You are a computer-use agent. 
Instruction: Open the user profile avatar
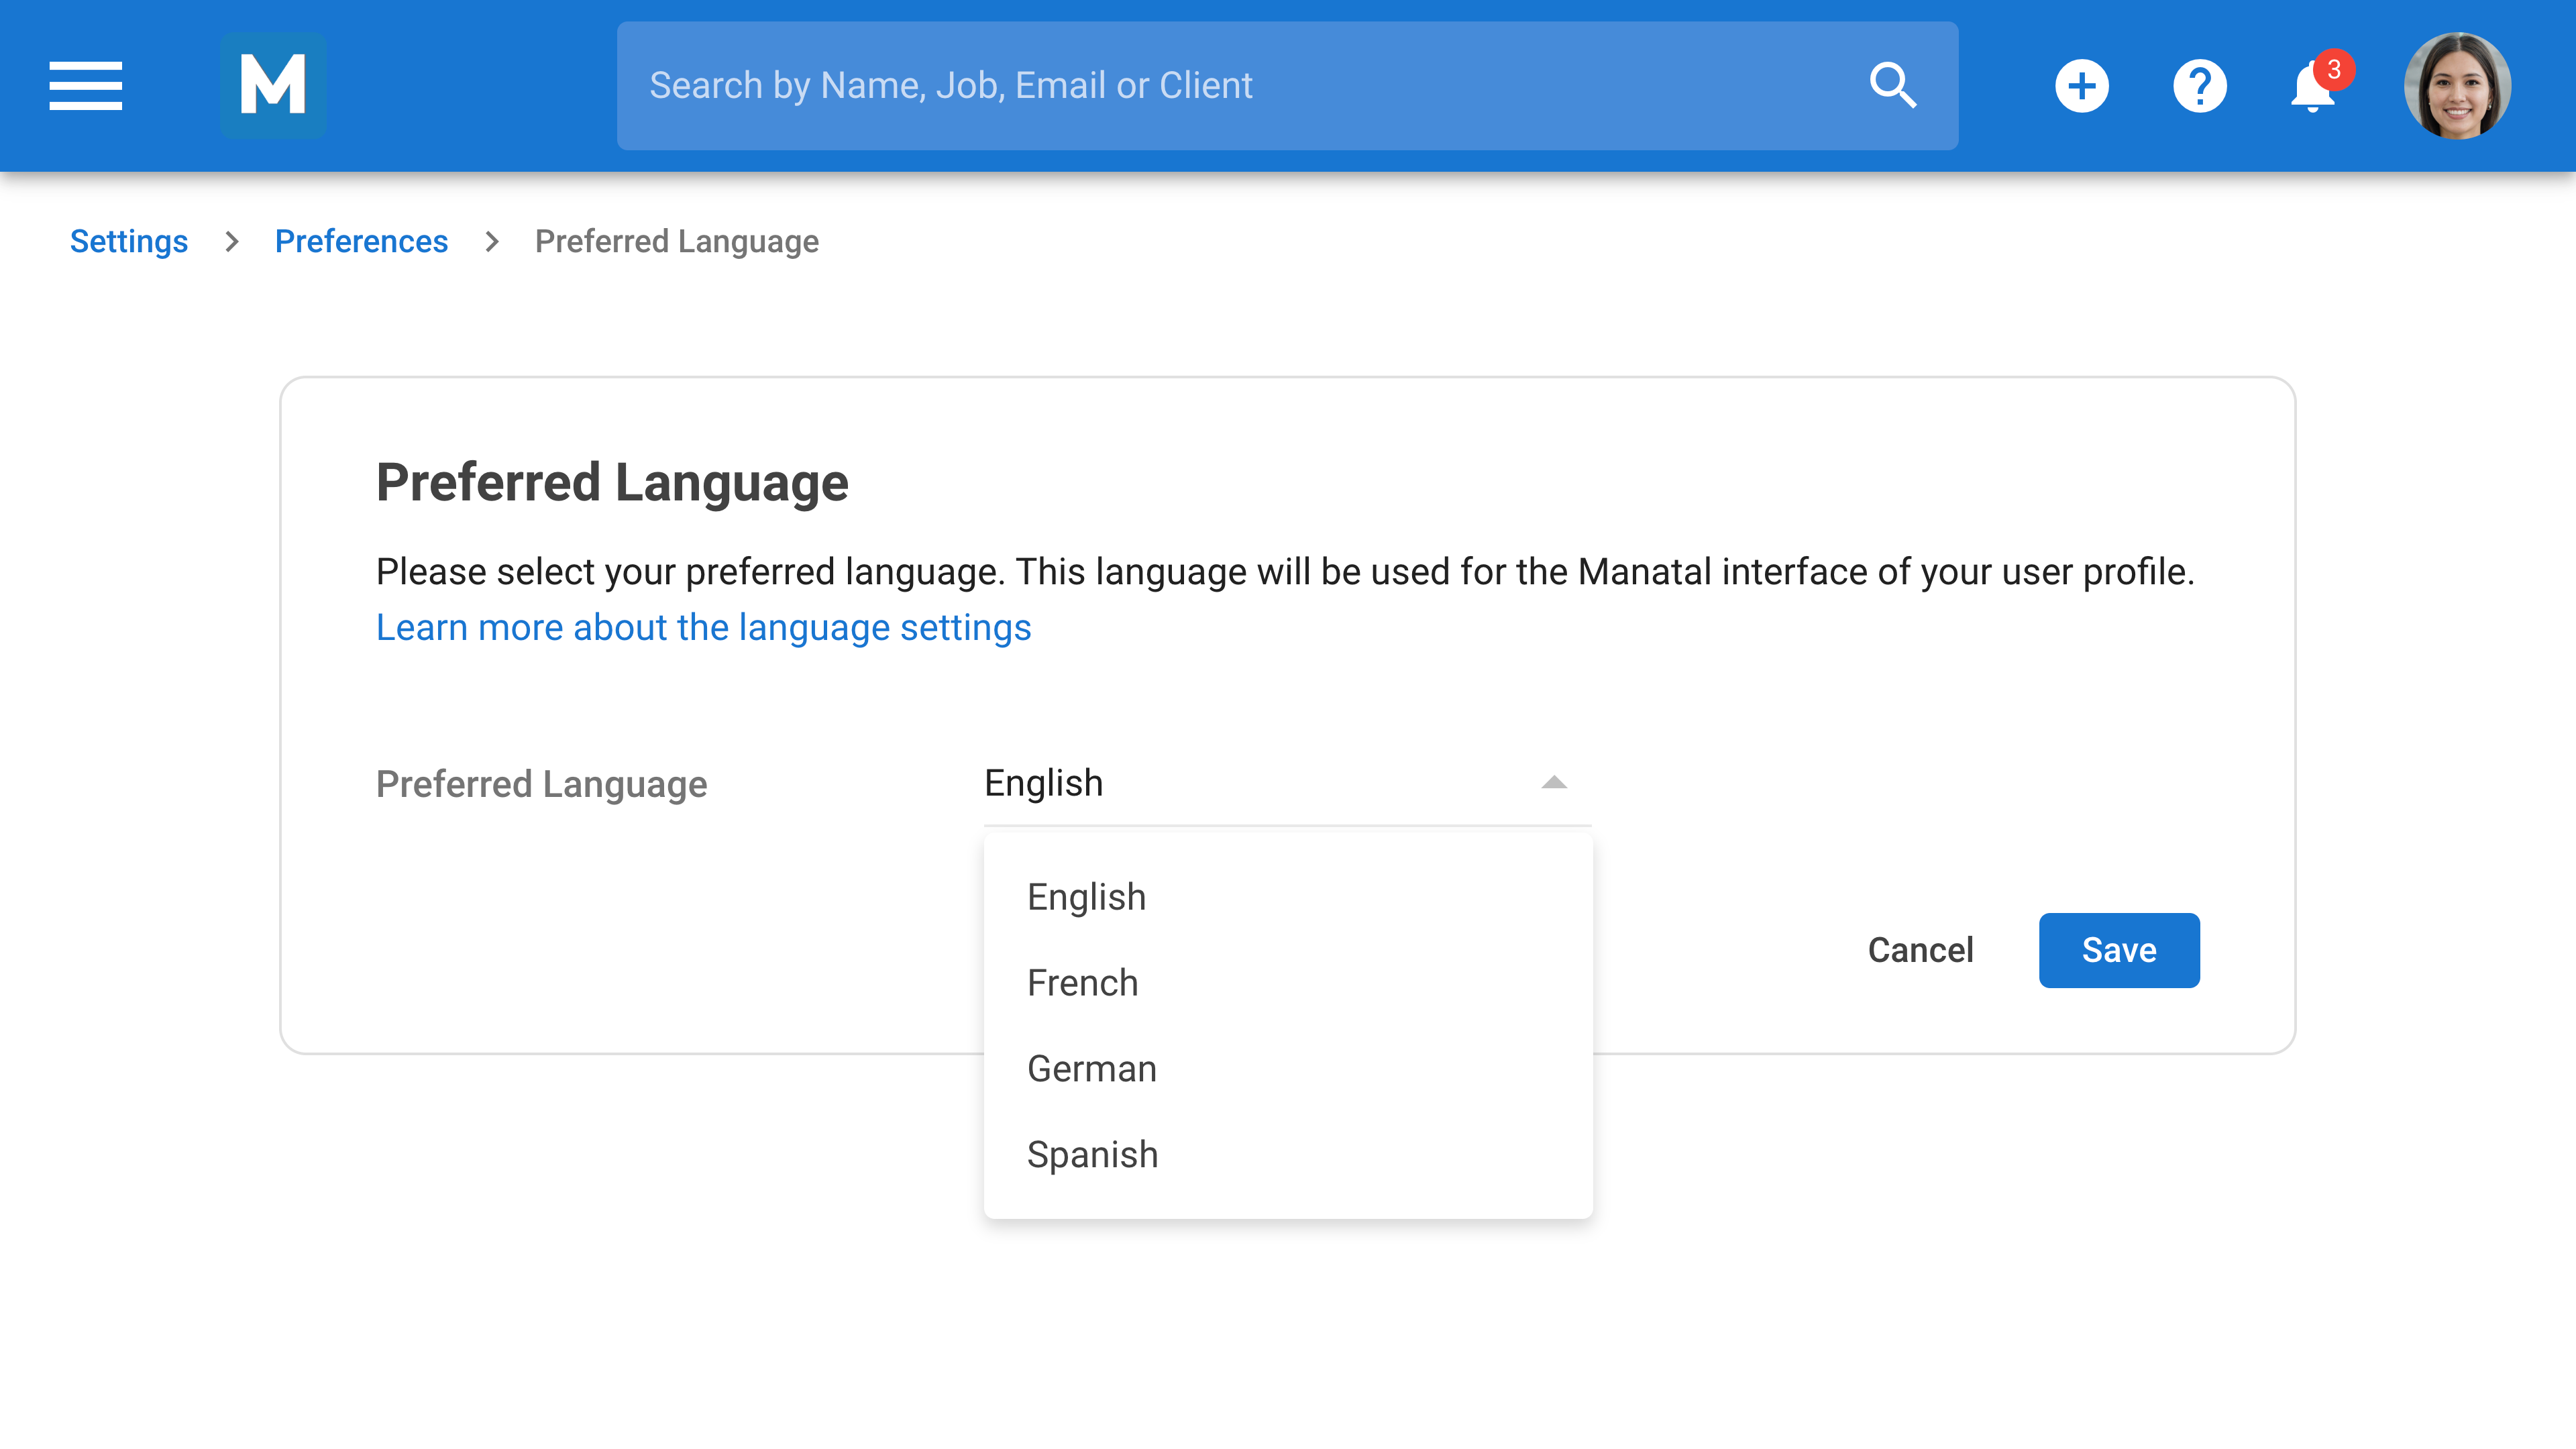click(x=2457, y=86)
